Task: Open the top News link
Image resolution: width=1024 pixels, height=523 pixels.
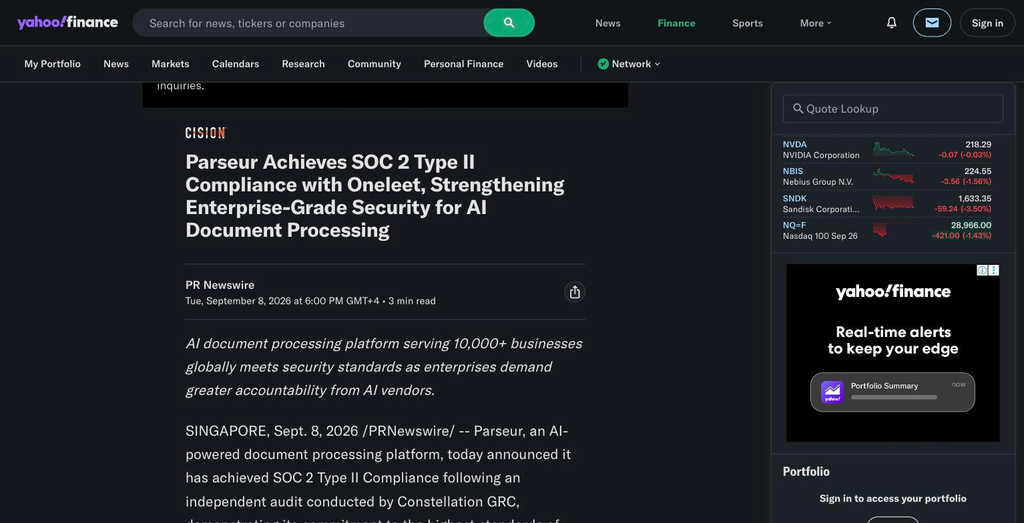Action: click(607, 23)
